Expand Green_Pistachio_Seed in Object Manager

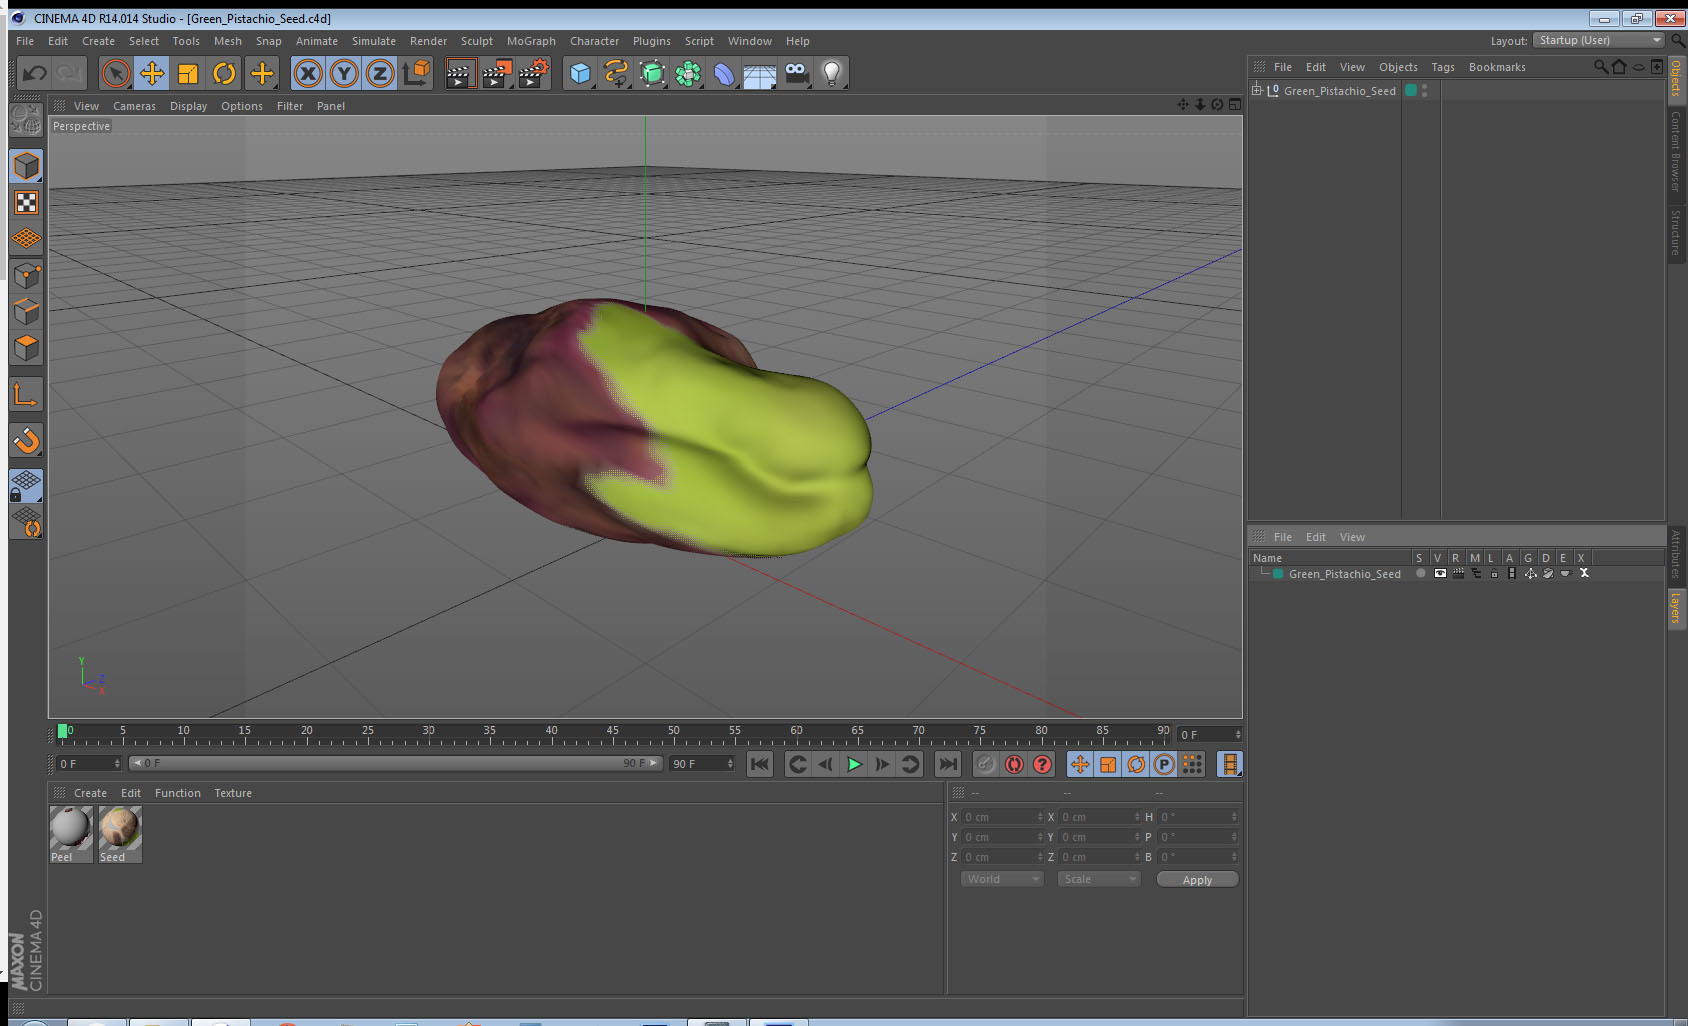click(x=1257, y=90)
